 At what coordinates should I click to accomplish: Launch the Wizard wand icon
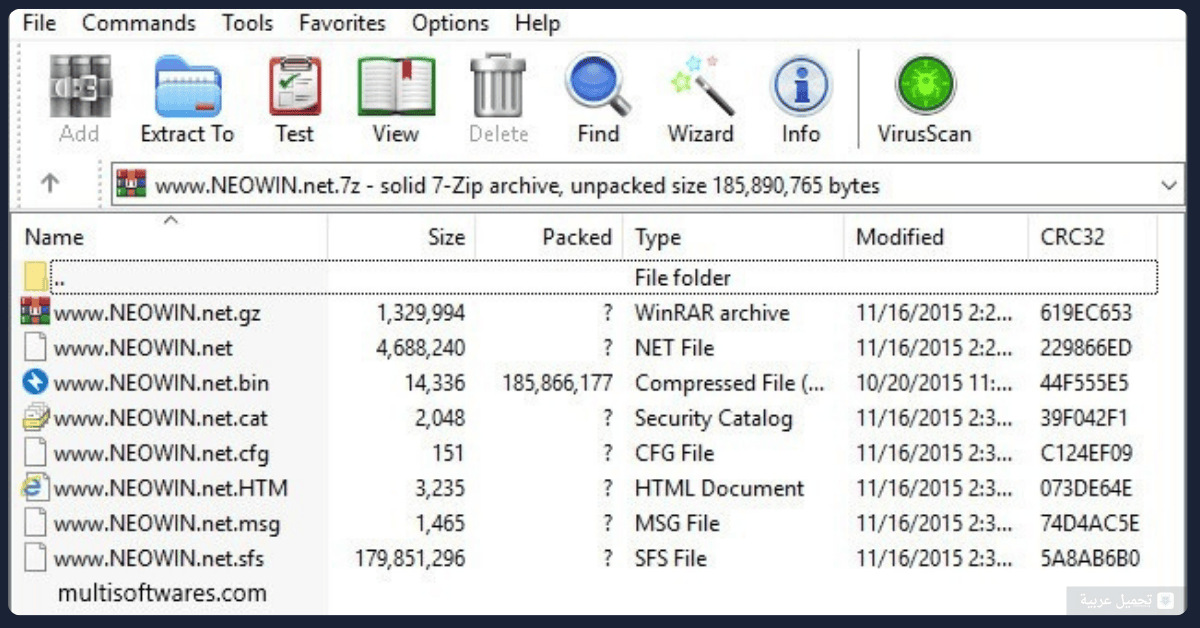[700, 86]
